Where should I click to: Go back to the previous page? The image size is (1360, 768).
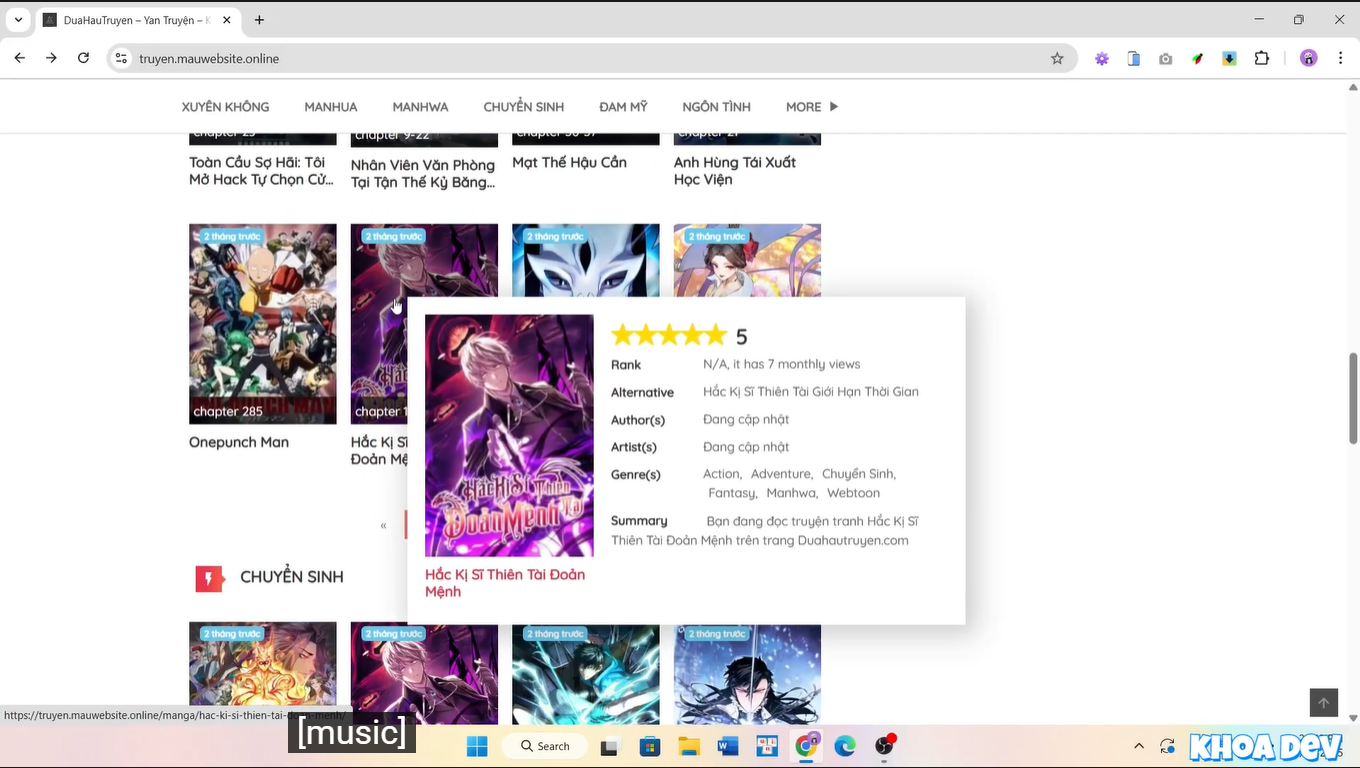coord(20,58)
